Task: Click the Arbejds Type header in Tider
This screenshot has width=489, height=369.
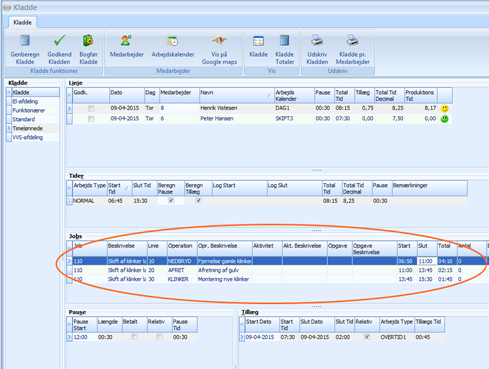Action: [89, 188]
